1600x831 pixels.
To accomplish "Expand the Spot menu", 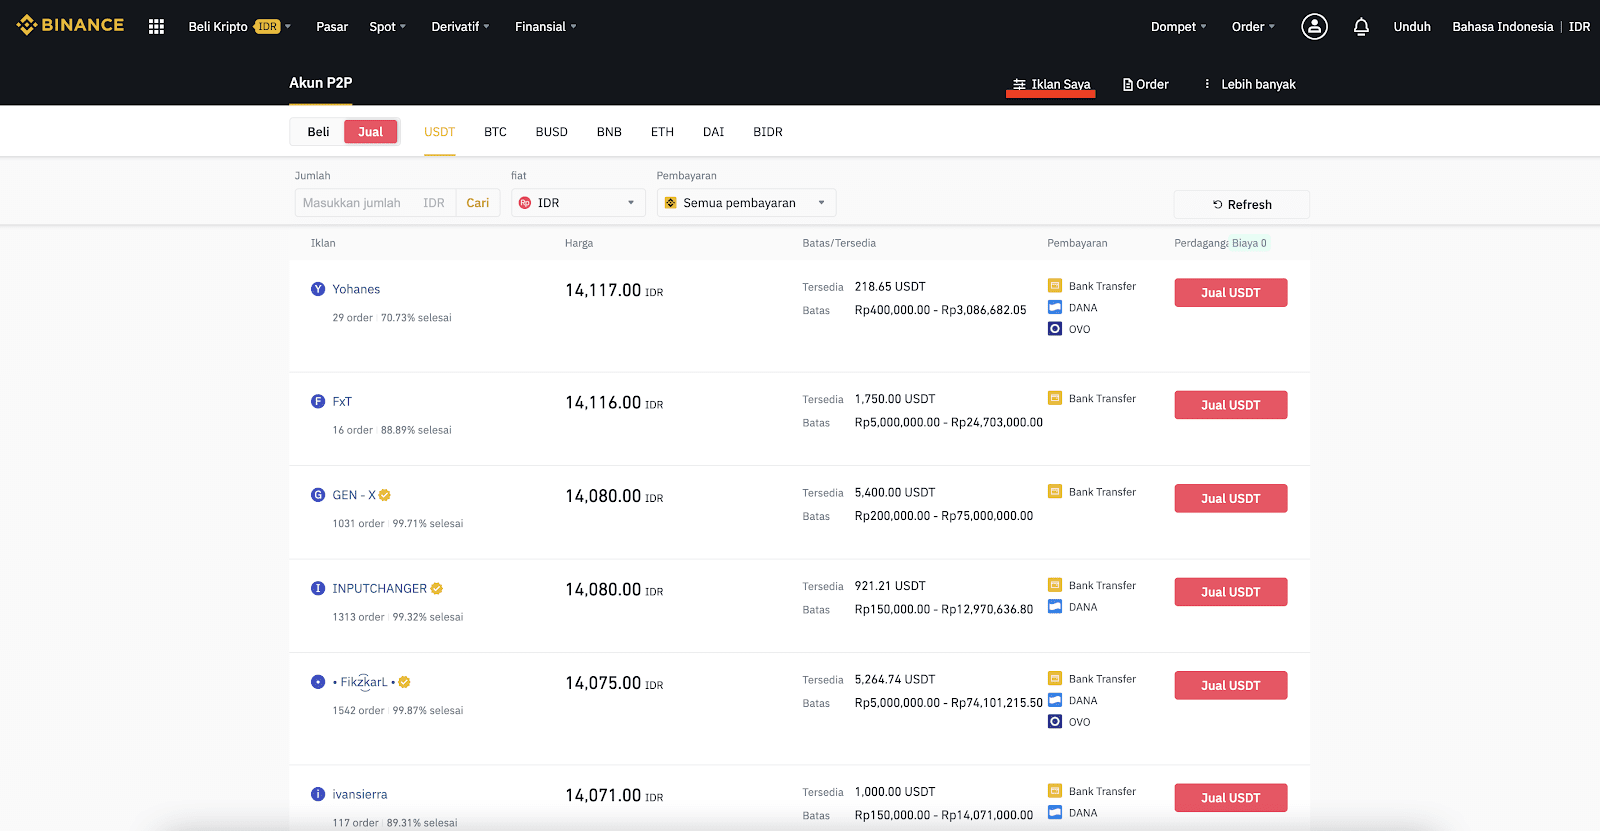I will 388,27.
